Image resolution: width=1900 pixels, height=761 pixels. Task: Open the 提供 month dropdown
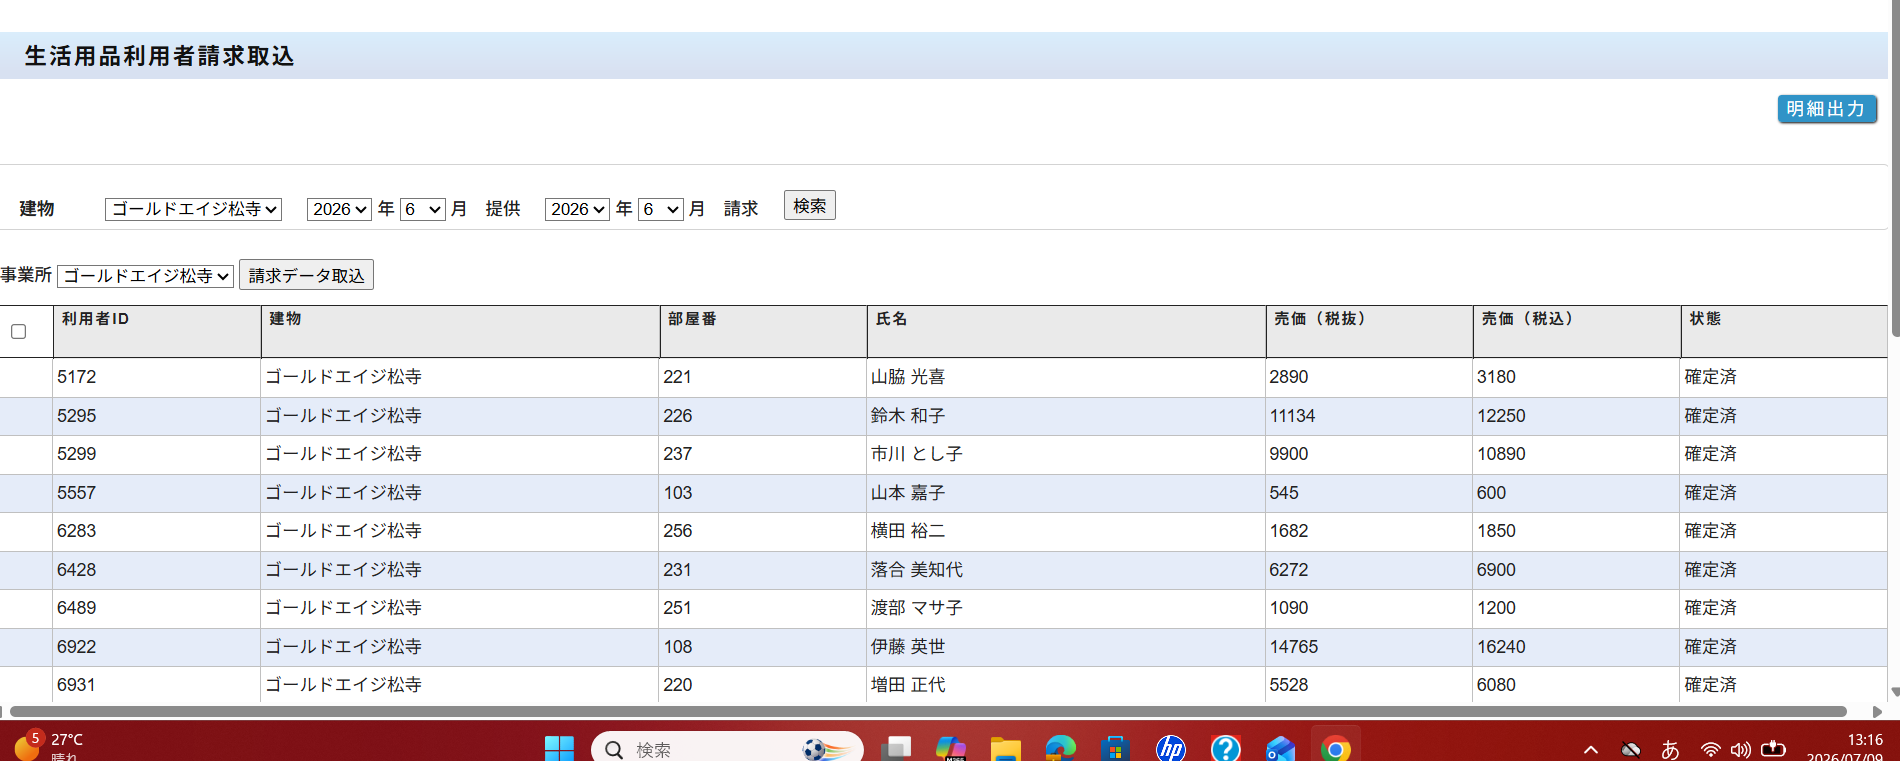click(423, 209)
